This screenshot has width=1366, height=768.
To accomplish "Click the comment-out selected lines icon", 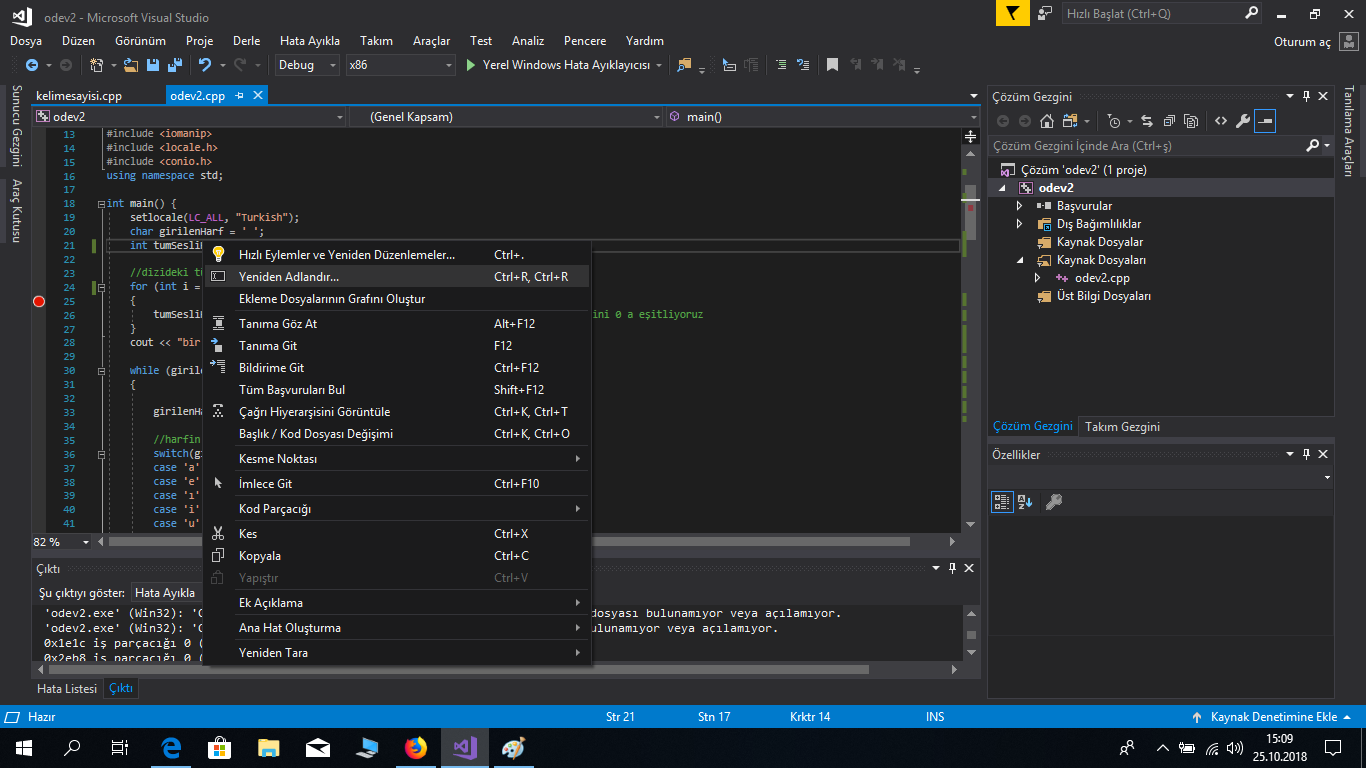I will tap(781, 65).
